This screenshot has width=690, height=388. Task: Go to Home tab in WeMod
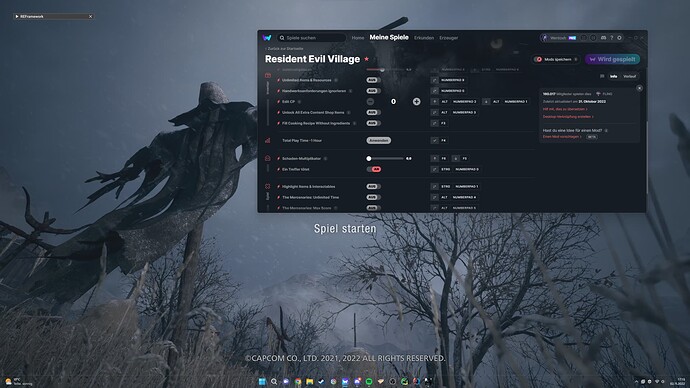[358, 38]
